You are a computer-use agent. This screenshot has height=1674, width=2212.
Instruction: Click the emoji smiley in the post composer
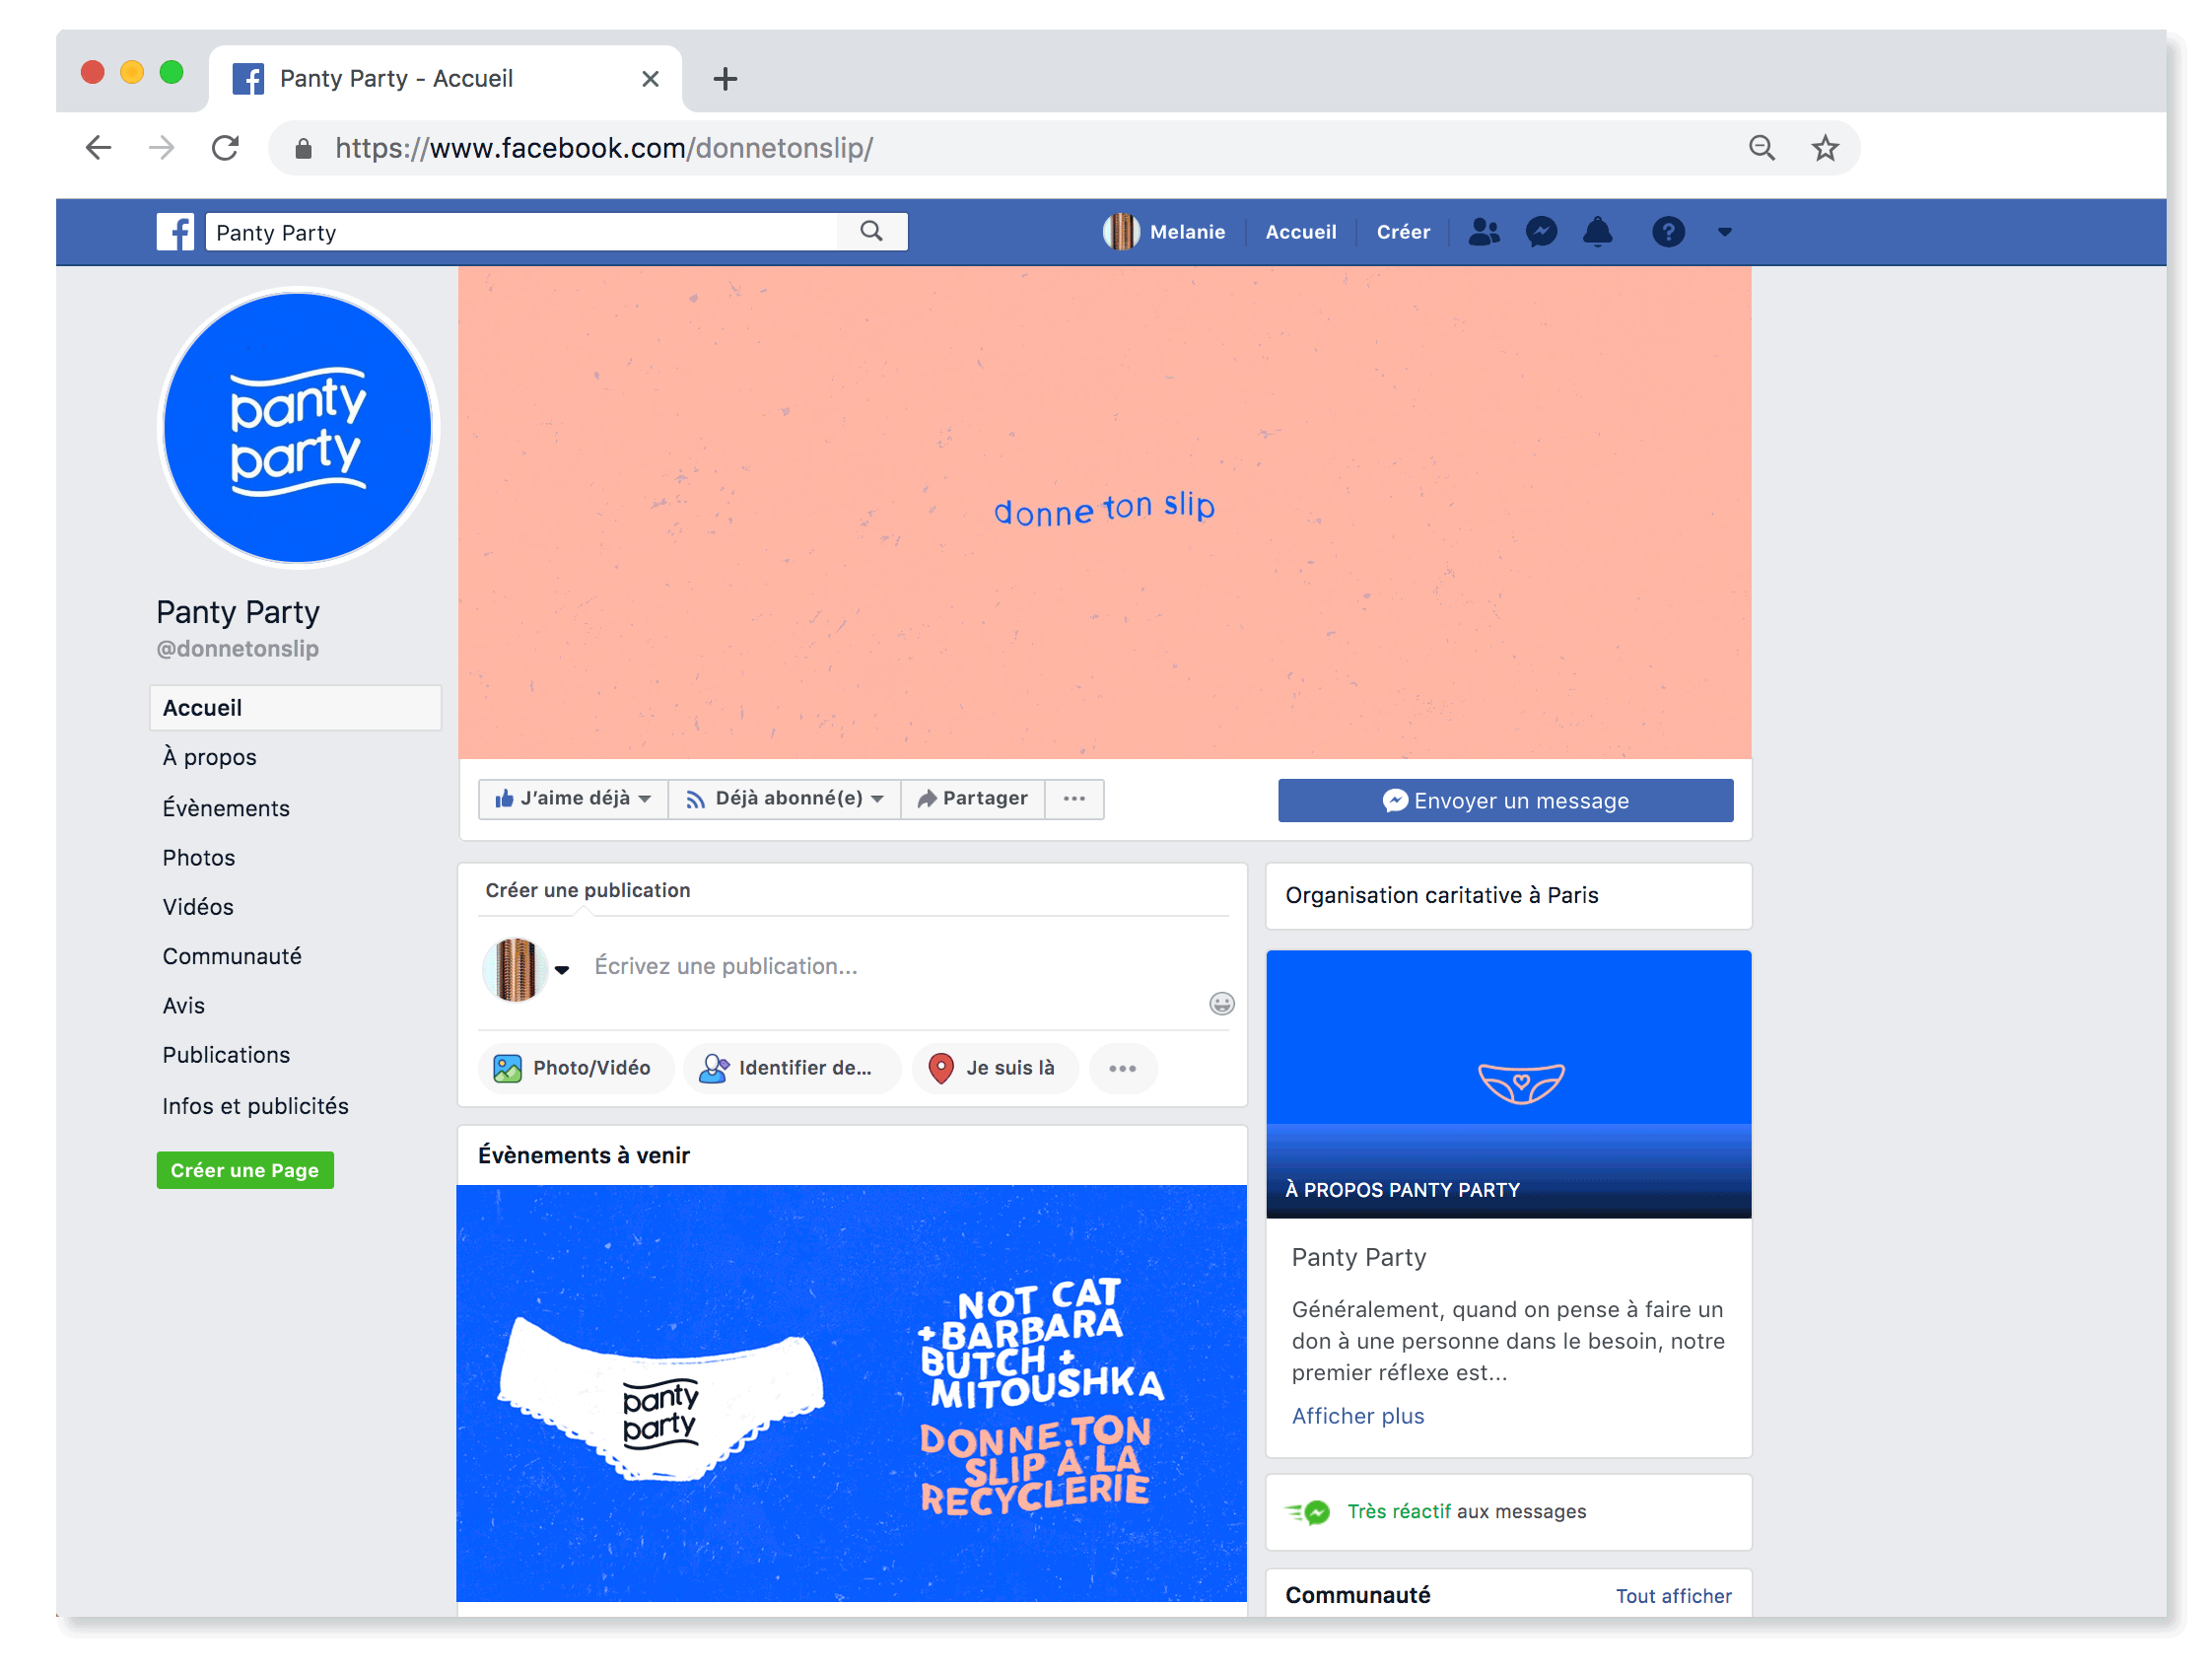tap(1221, 1003)
